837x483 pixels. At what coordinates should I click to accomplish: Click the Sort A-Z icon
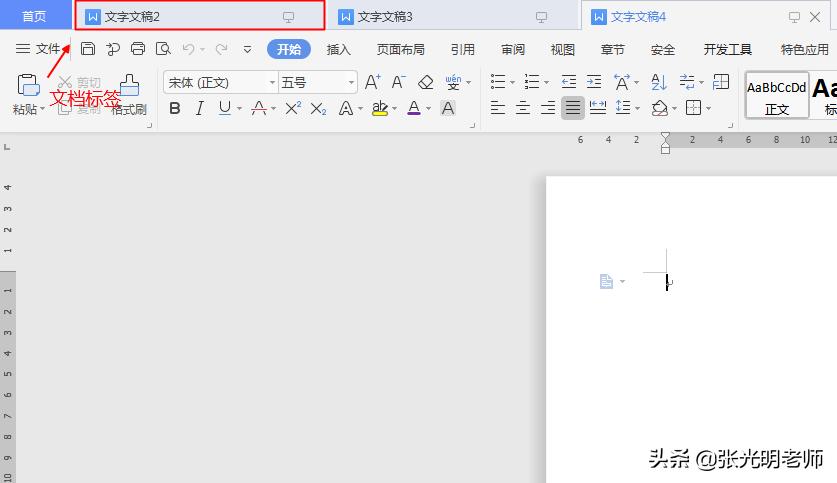[x=659, y=82]
